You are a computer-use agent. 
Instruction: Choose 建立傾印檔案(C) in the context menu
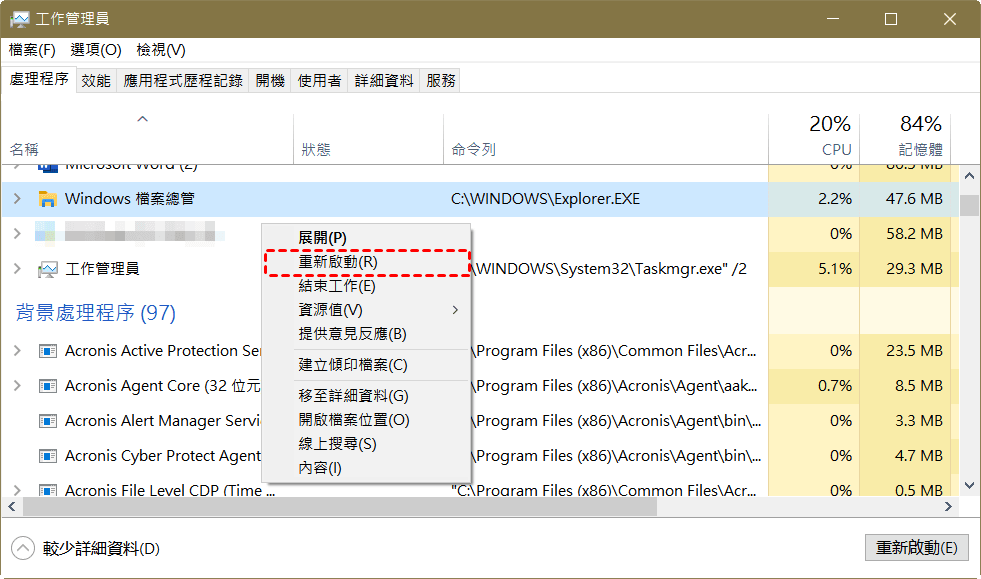[366, 365]
